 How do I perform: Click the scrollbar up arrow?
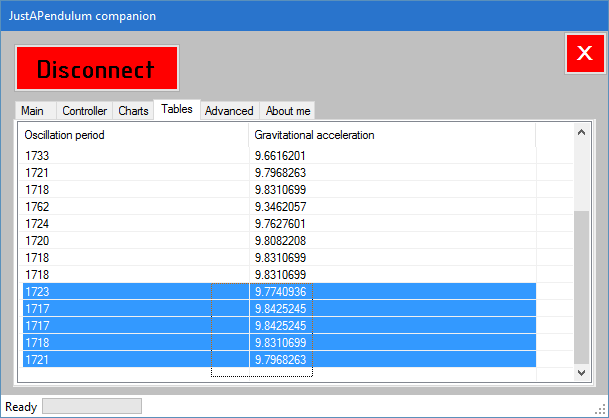[581, 132]
